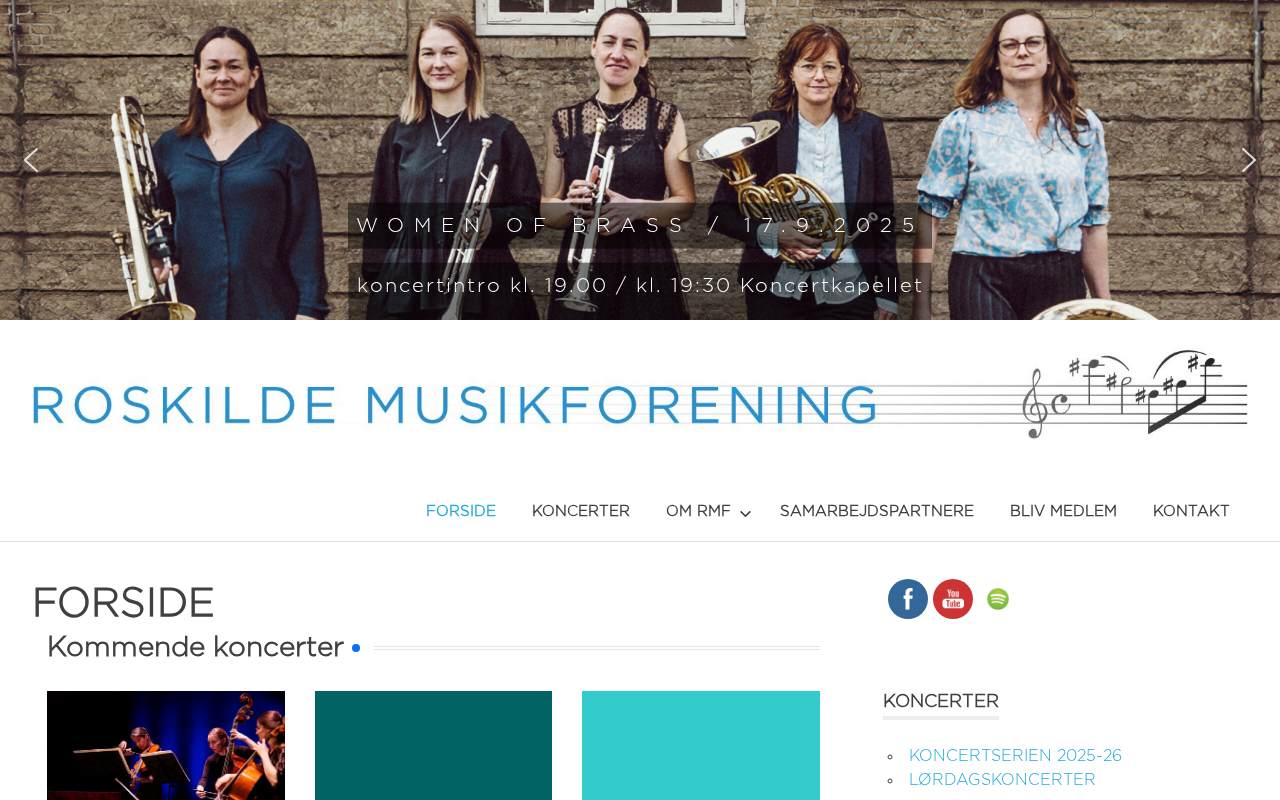Open the Facebook social icon
This screenshot has width=1280, height=800.
point(908,599)
